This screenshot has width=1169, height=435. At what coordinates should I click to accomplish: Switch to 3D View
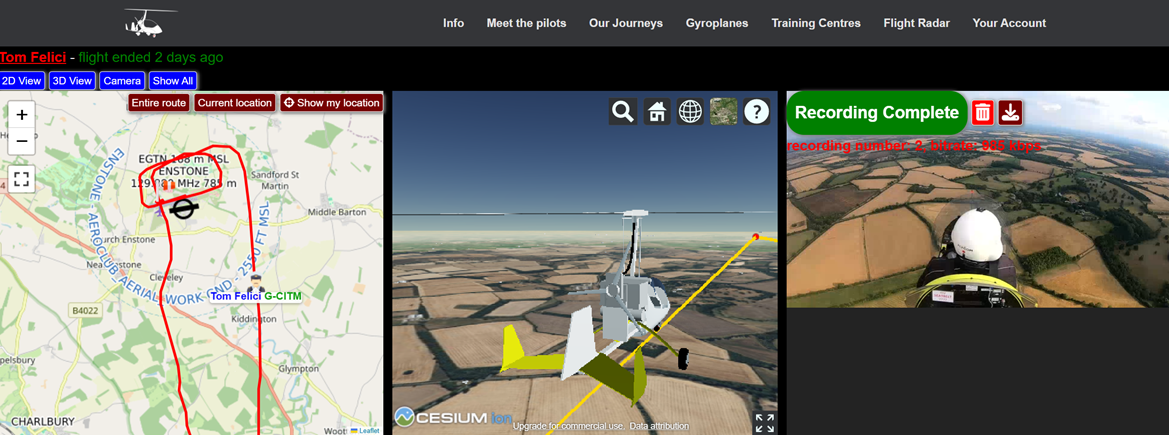pyautogui.click(x=72, y=81)
